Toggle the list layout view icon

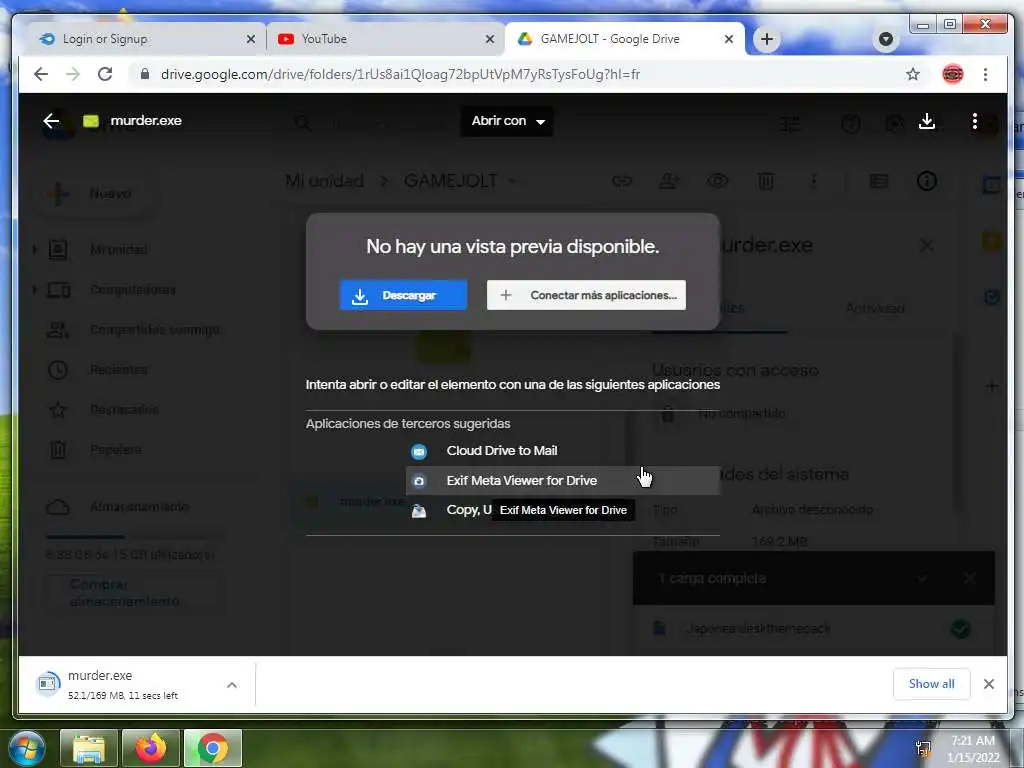point(878,181)
